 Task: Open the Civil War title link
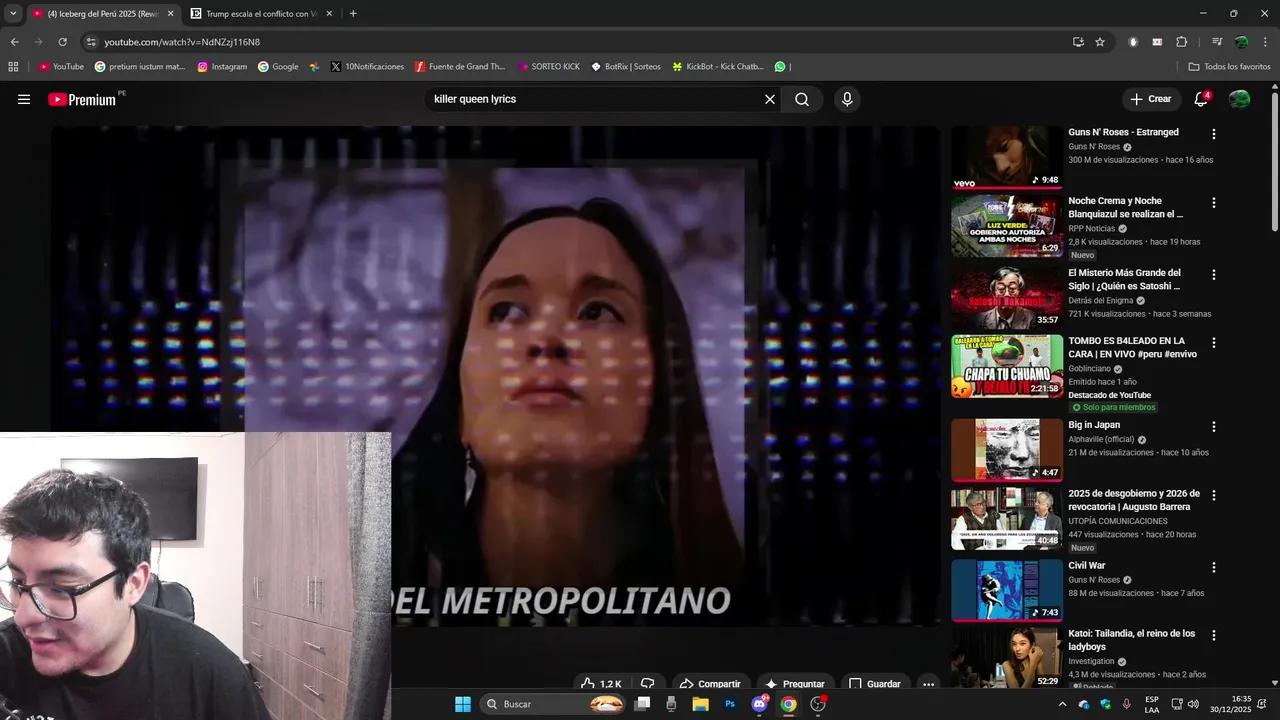pos(1087,566)
